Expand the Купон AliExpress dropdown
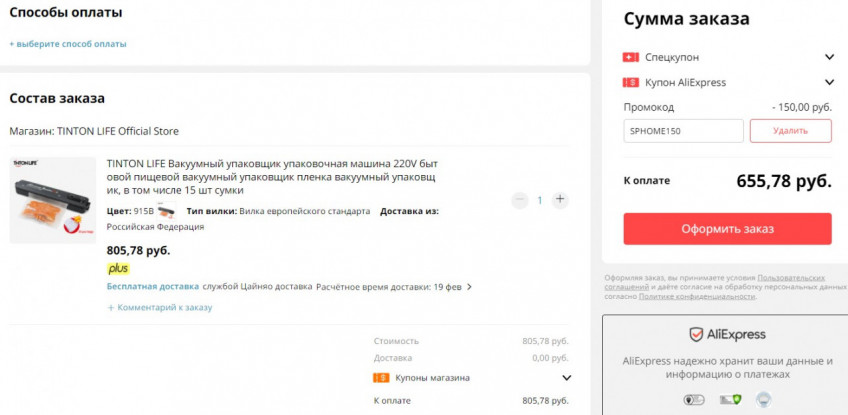The width and height of the screenshot is (848, 415). pos(829,83)
